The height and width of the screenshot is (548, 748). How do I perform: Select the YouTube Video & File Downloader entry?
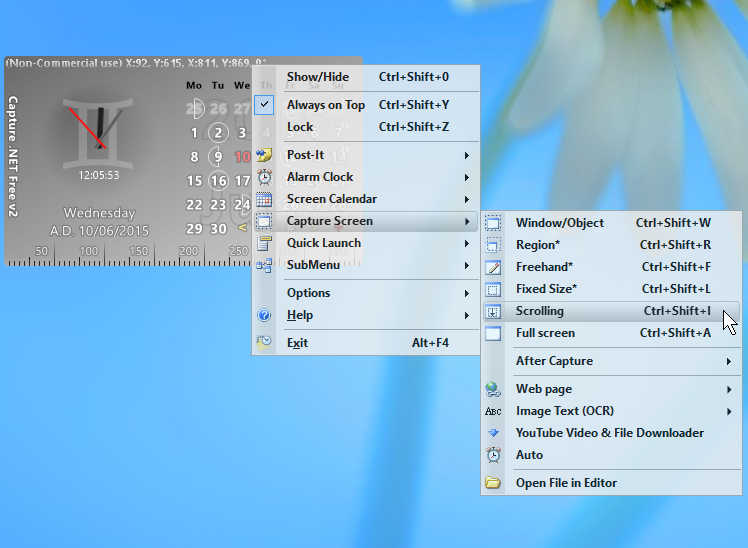(611, 433)
